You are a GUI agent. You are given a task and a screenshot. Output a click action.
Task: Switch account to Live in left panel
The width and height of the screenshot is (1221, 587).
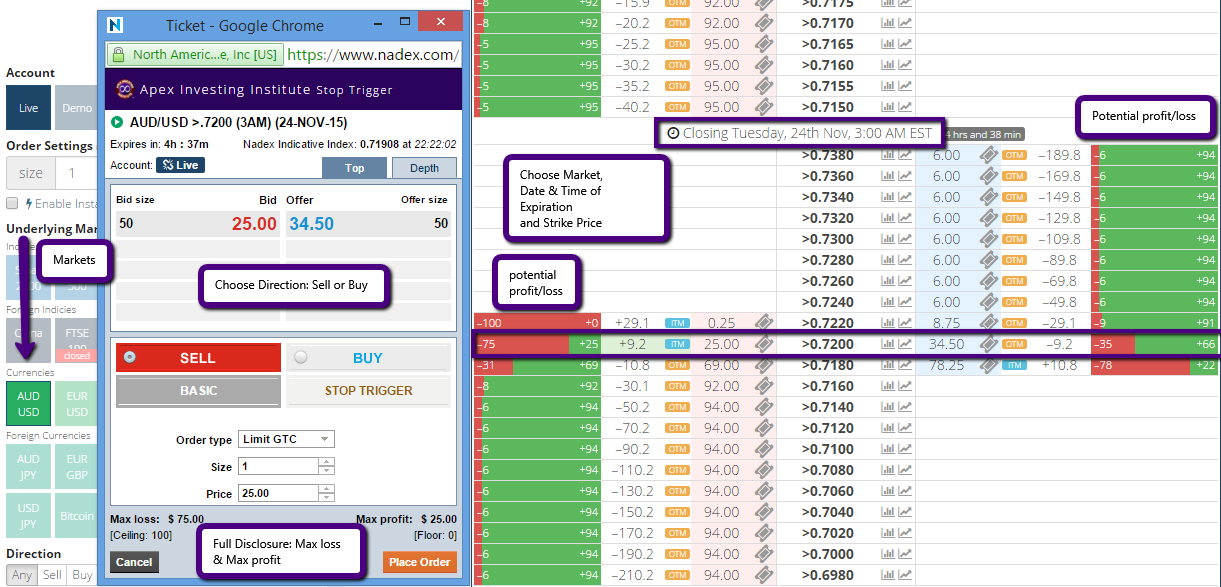(x=28, y=108)
